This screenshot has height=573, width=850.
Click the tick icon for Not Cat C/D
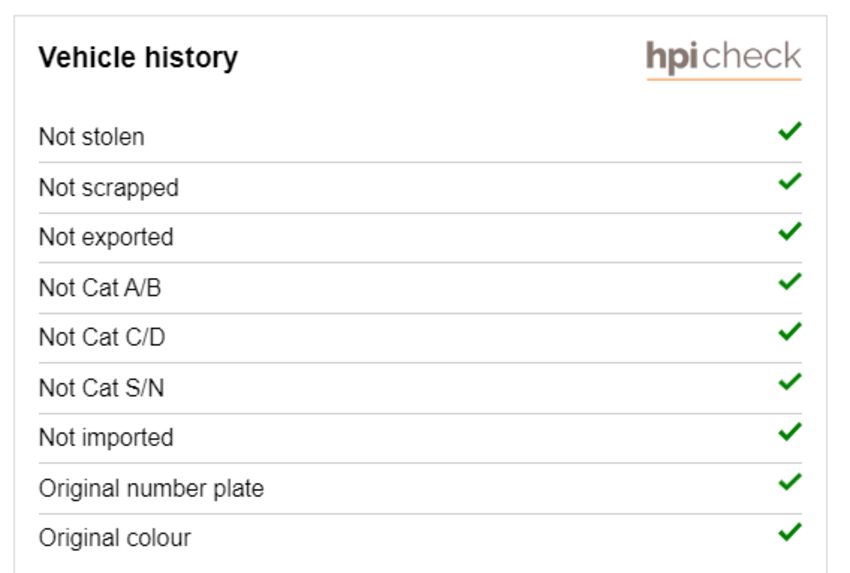point(790,332)
